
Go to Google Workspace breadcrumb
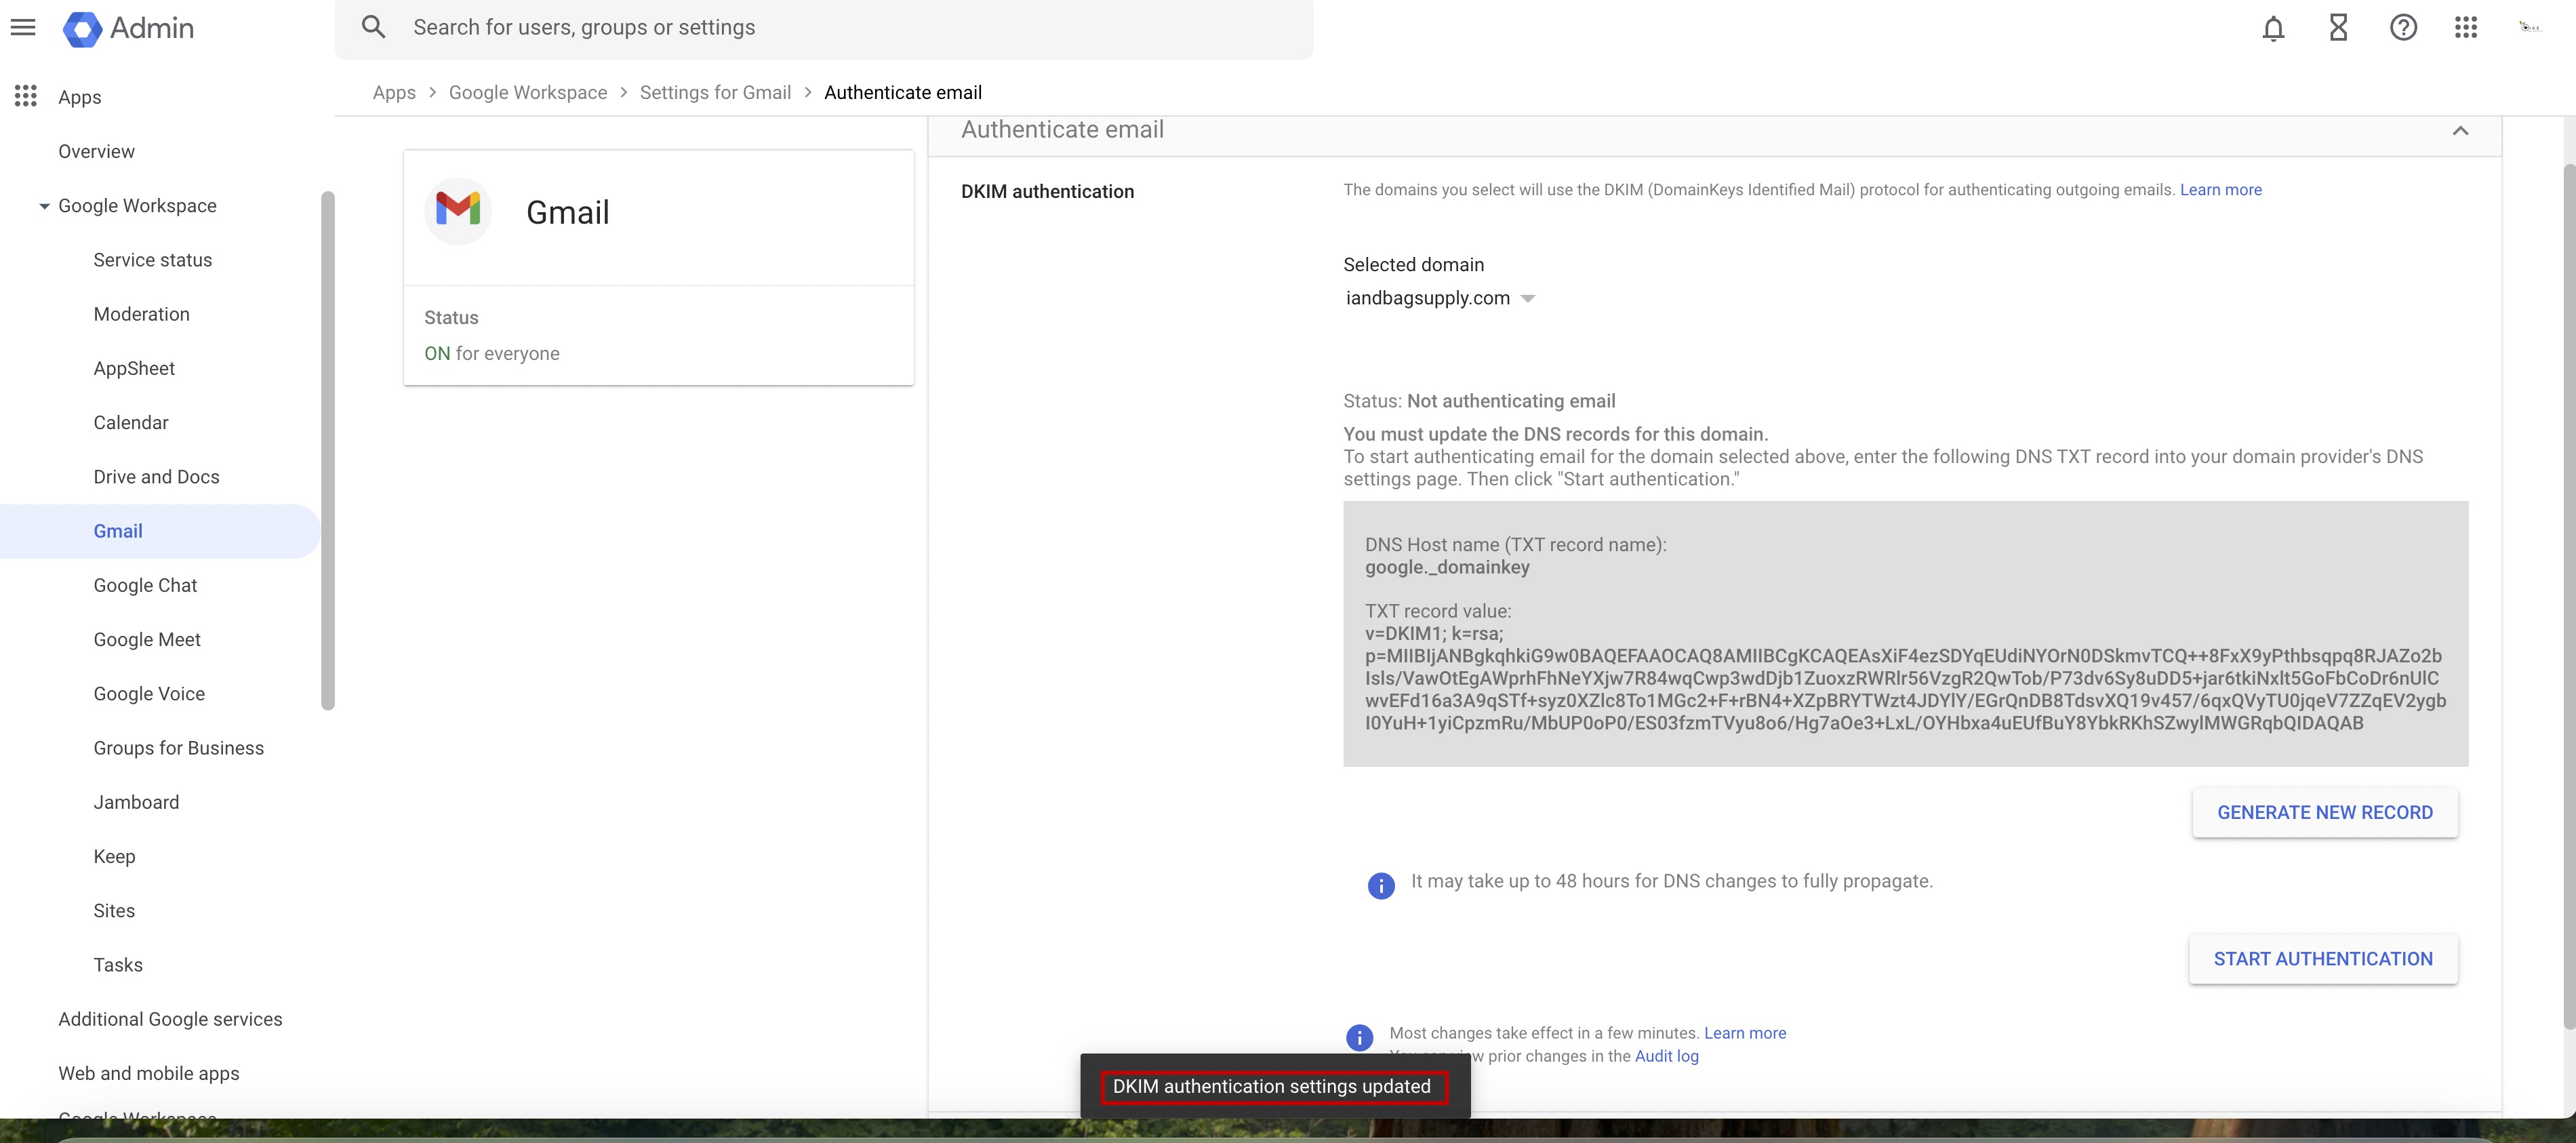click(x=528, y=92)
